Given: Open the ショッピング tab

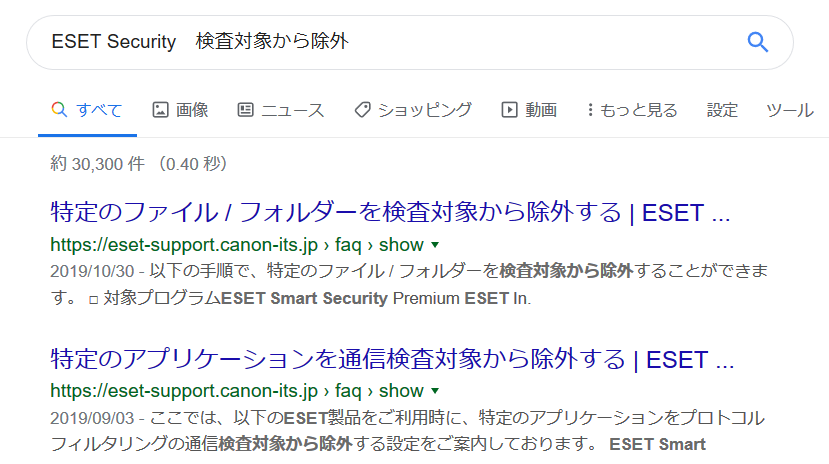Looking at the screenshot, I should tap(424, 110).
